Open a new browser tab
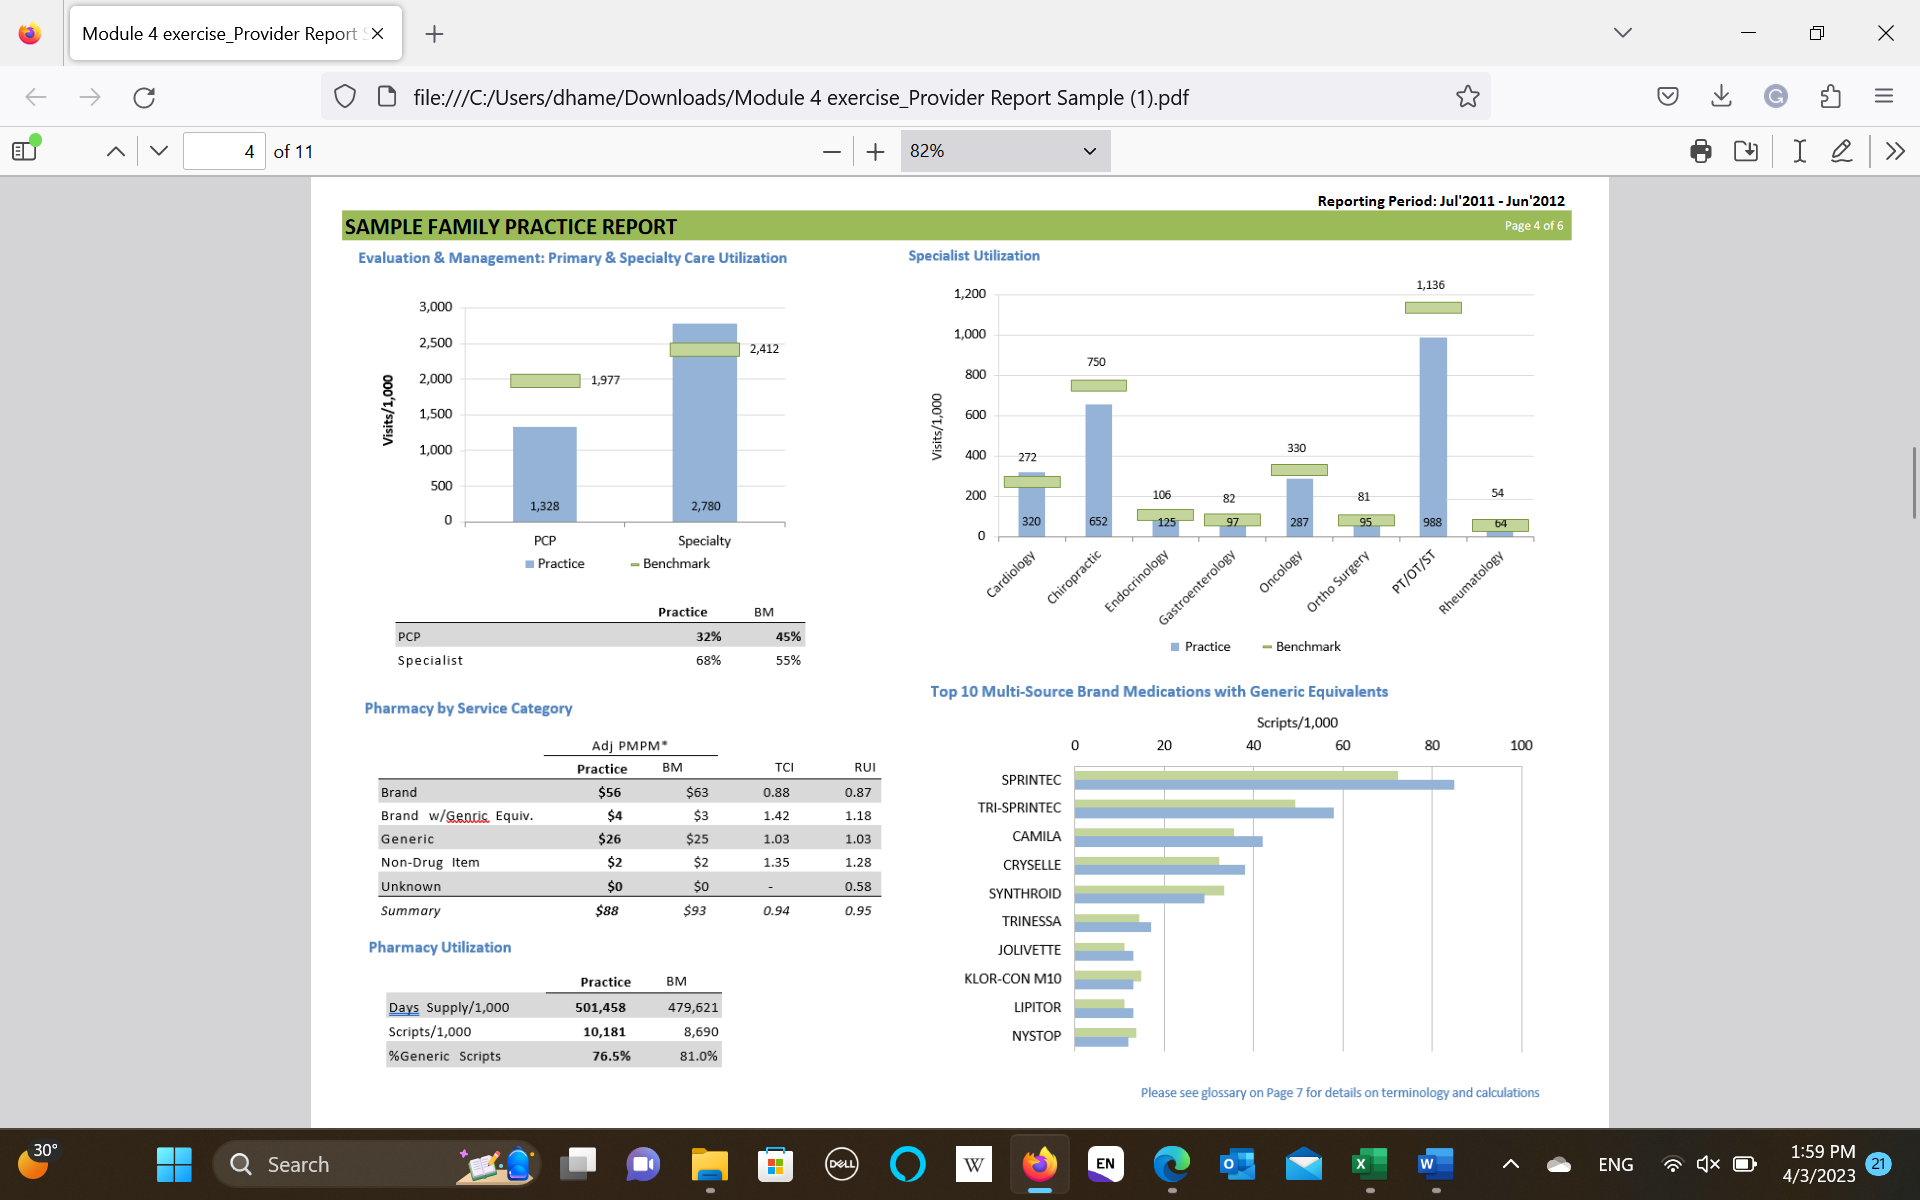 click(434, 33)
